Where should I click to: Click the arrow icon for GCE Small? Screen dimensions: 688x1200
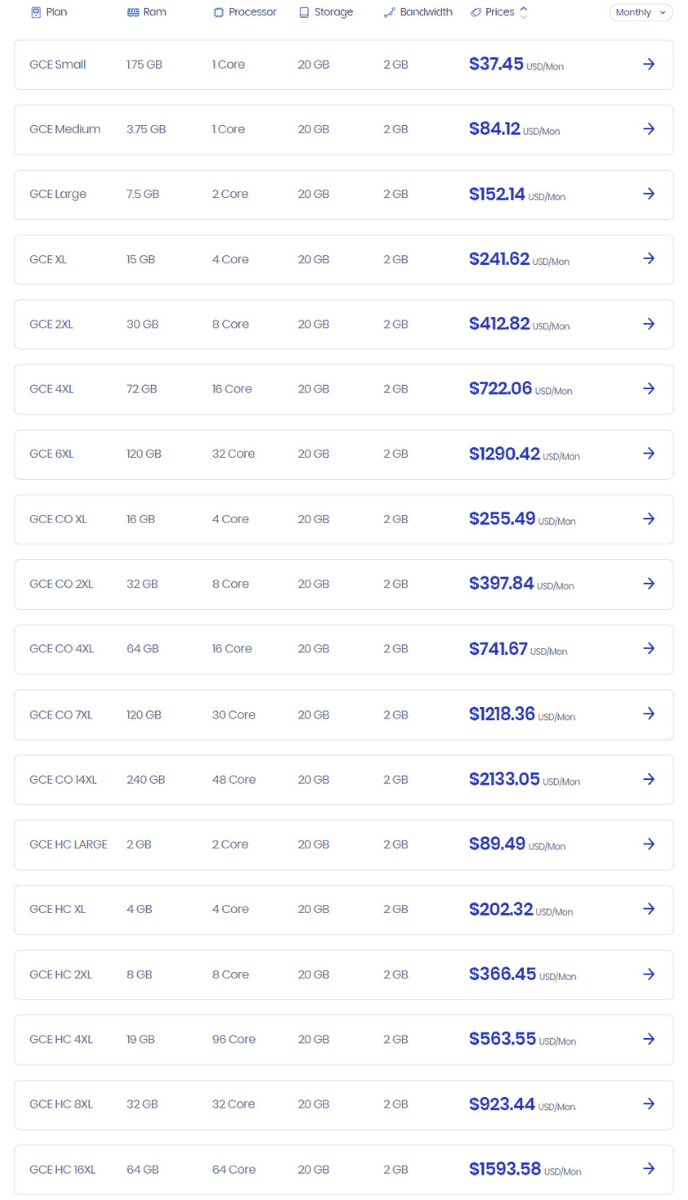(649, 64)
